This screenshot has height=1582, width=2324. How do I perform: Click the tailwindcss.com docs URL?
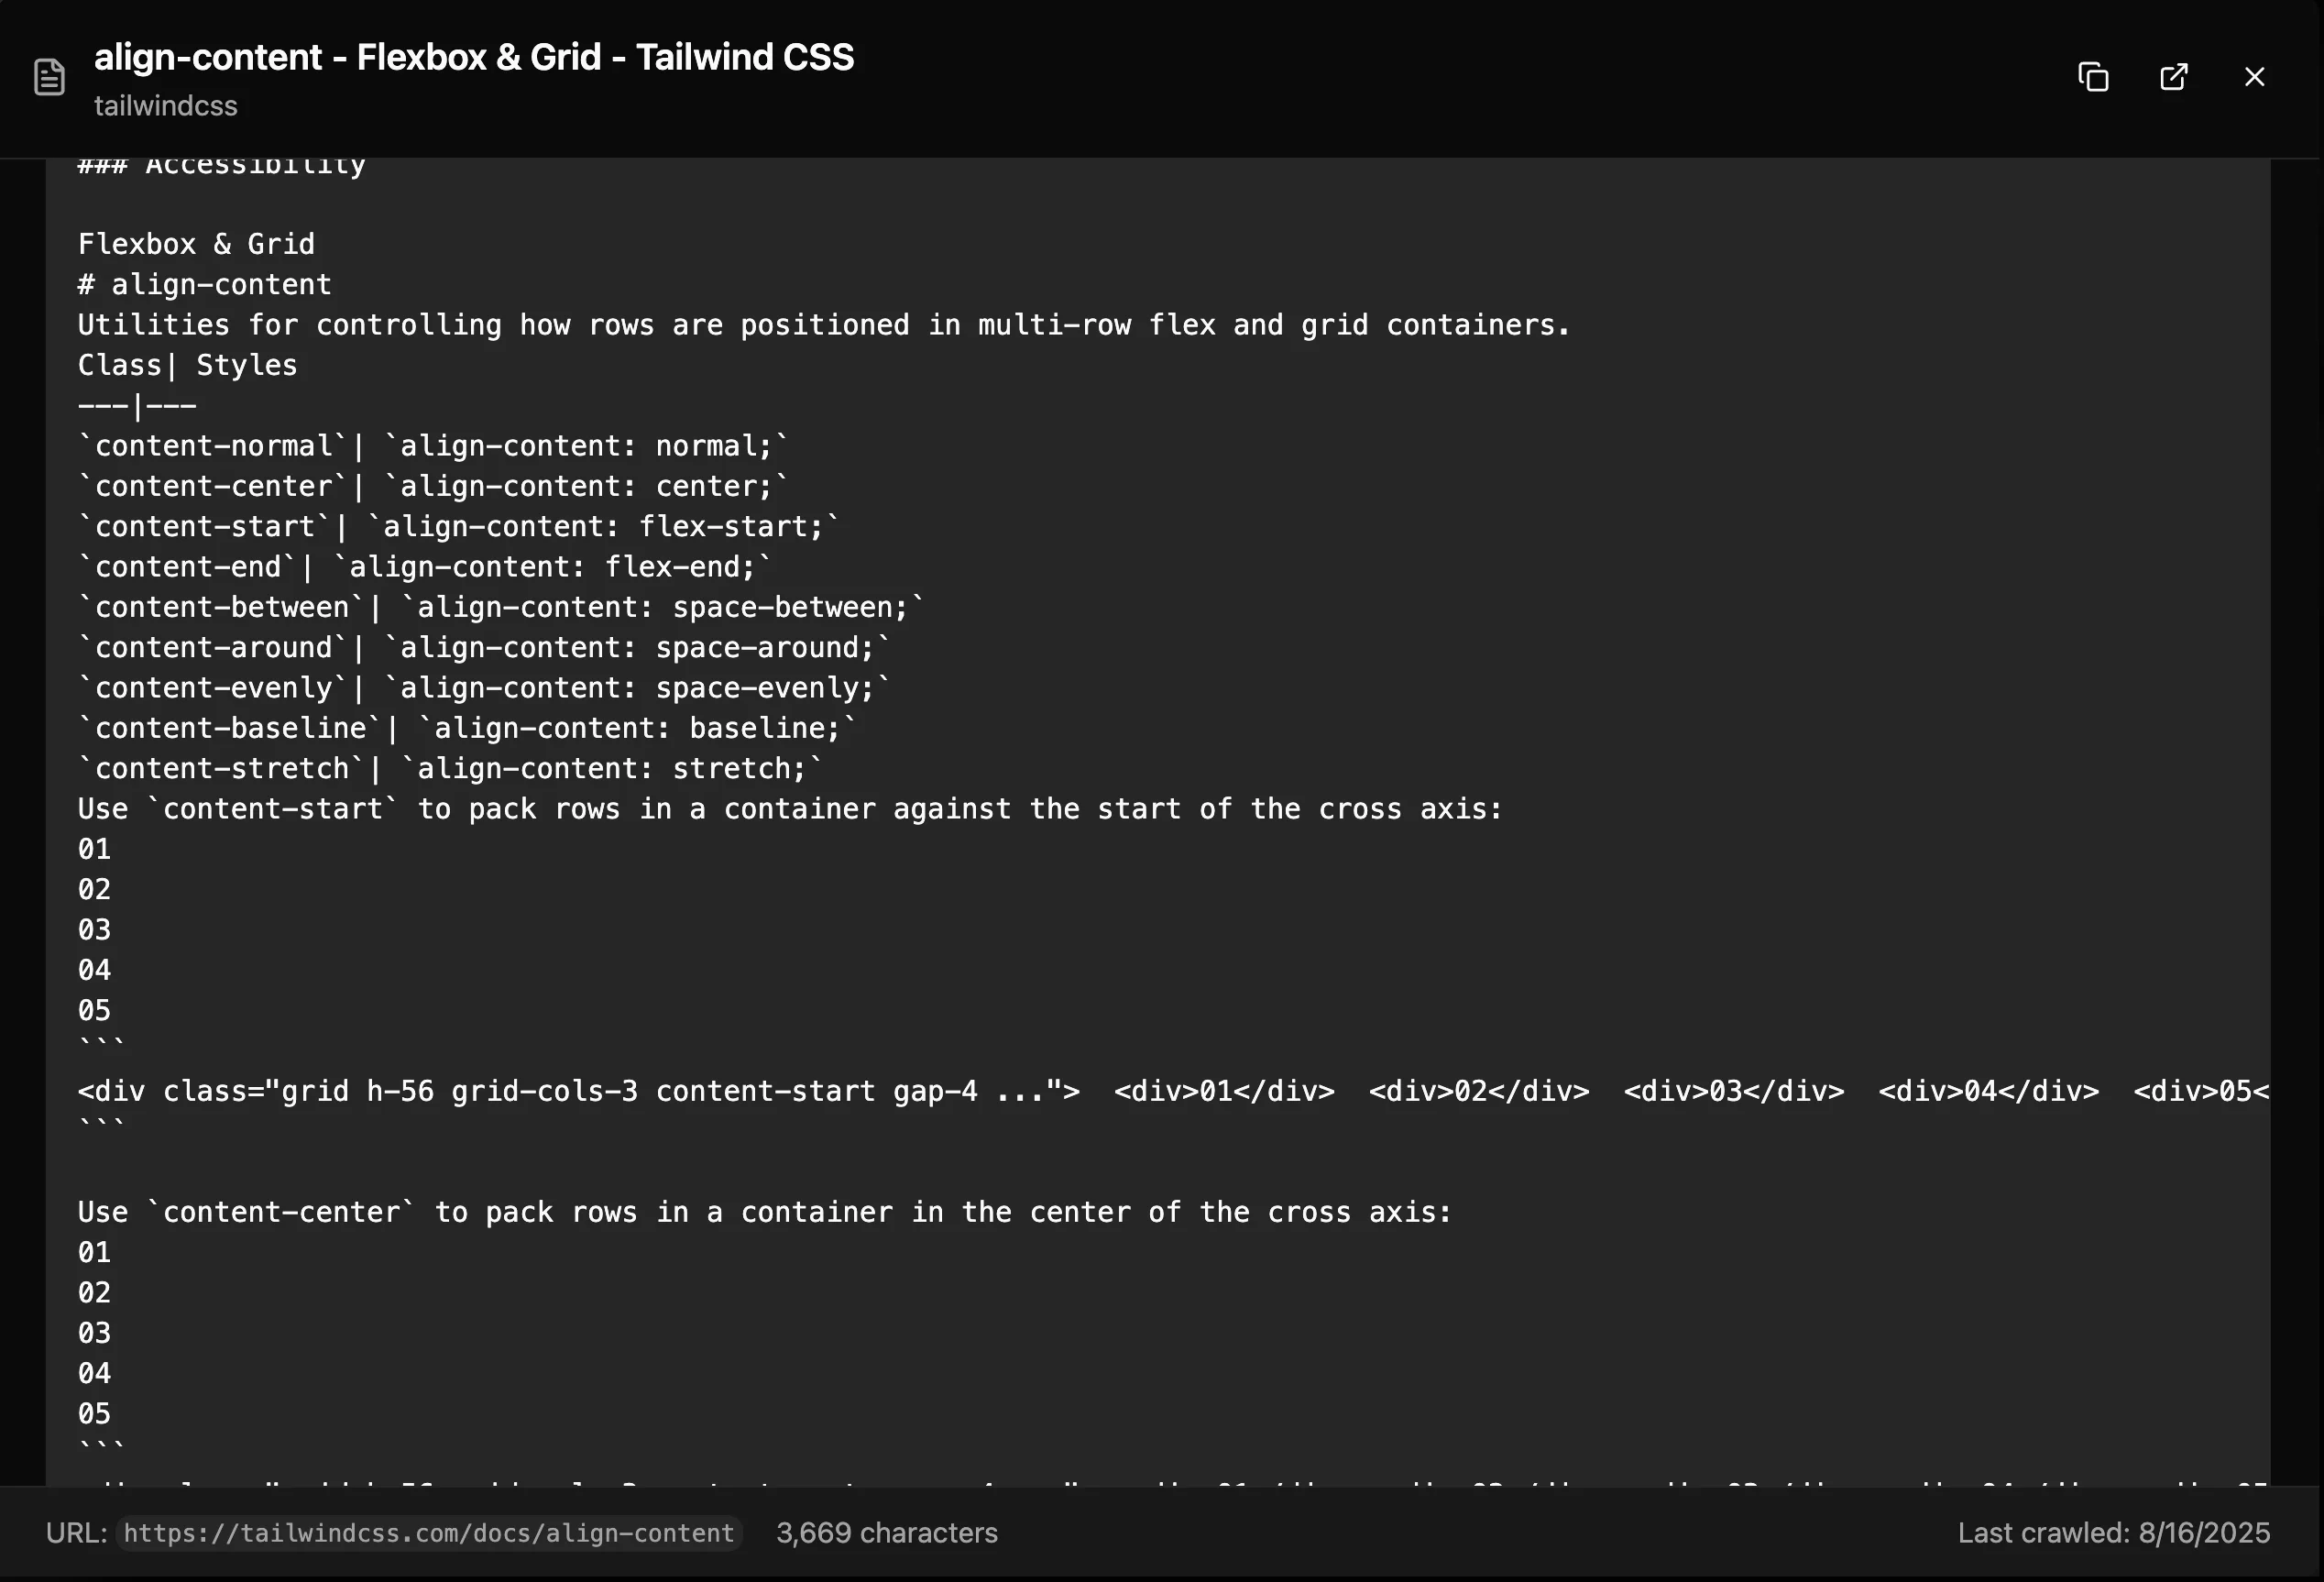pyautogui.click(x=429, y=1533)
